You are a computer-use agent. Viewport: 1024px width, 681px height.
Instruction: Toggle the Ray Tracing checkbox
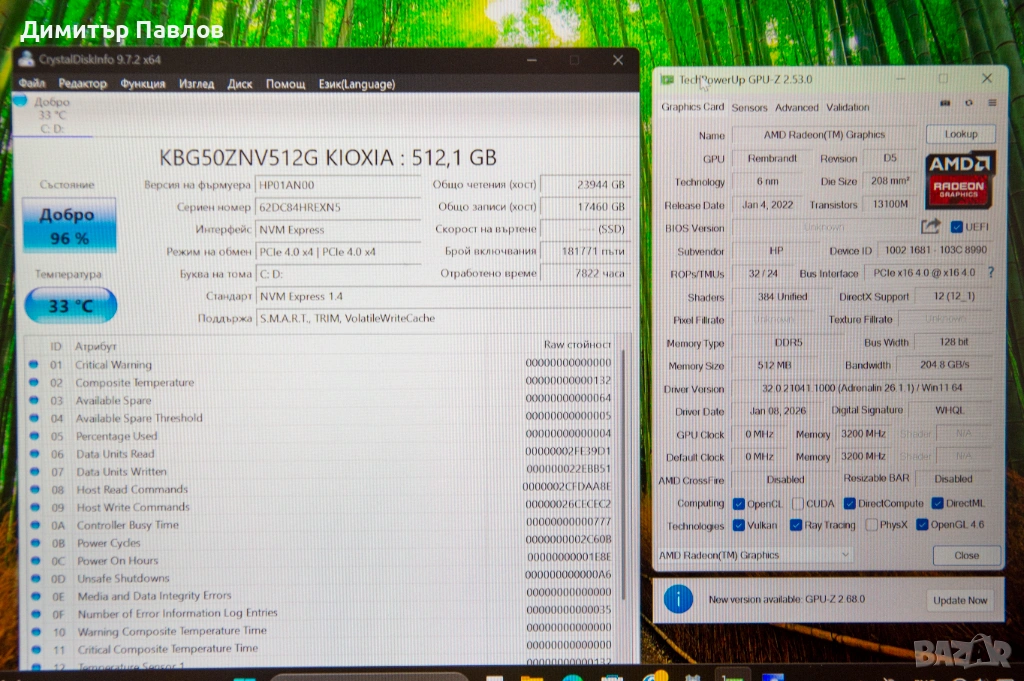796,525
